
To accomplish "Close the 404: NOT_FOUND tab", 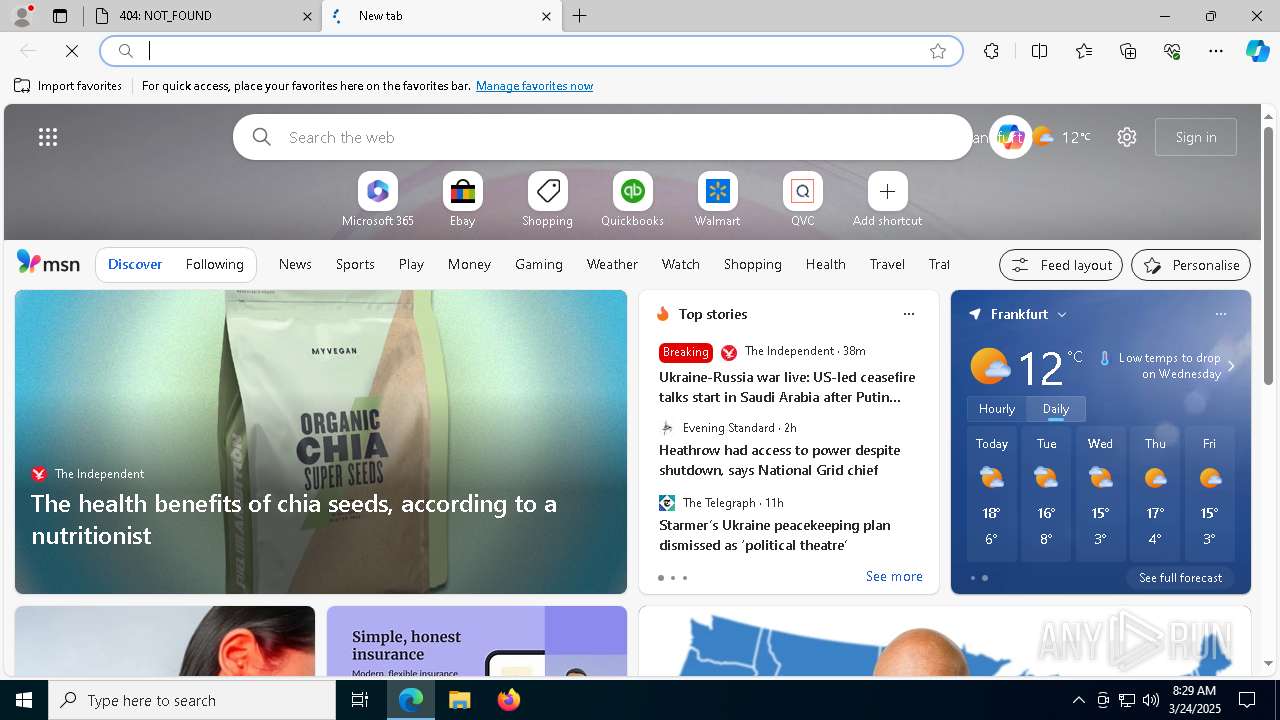I will 307,16.
